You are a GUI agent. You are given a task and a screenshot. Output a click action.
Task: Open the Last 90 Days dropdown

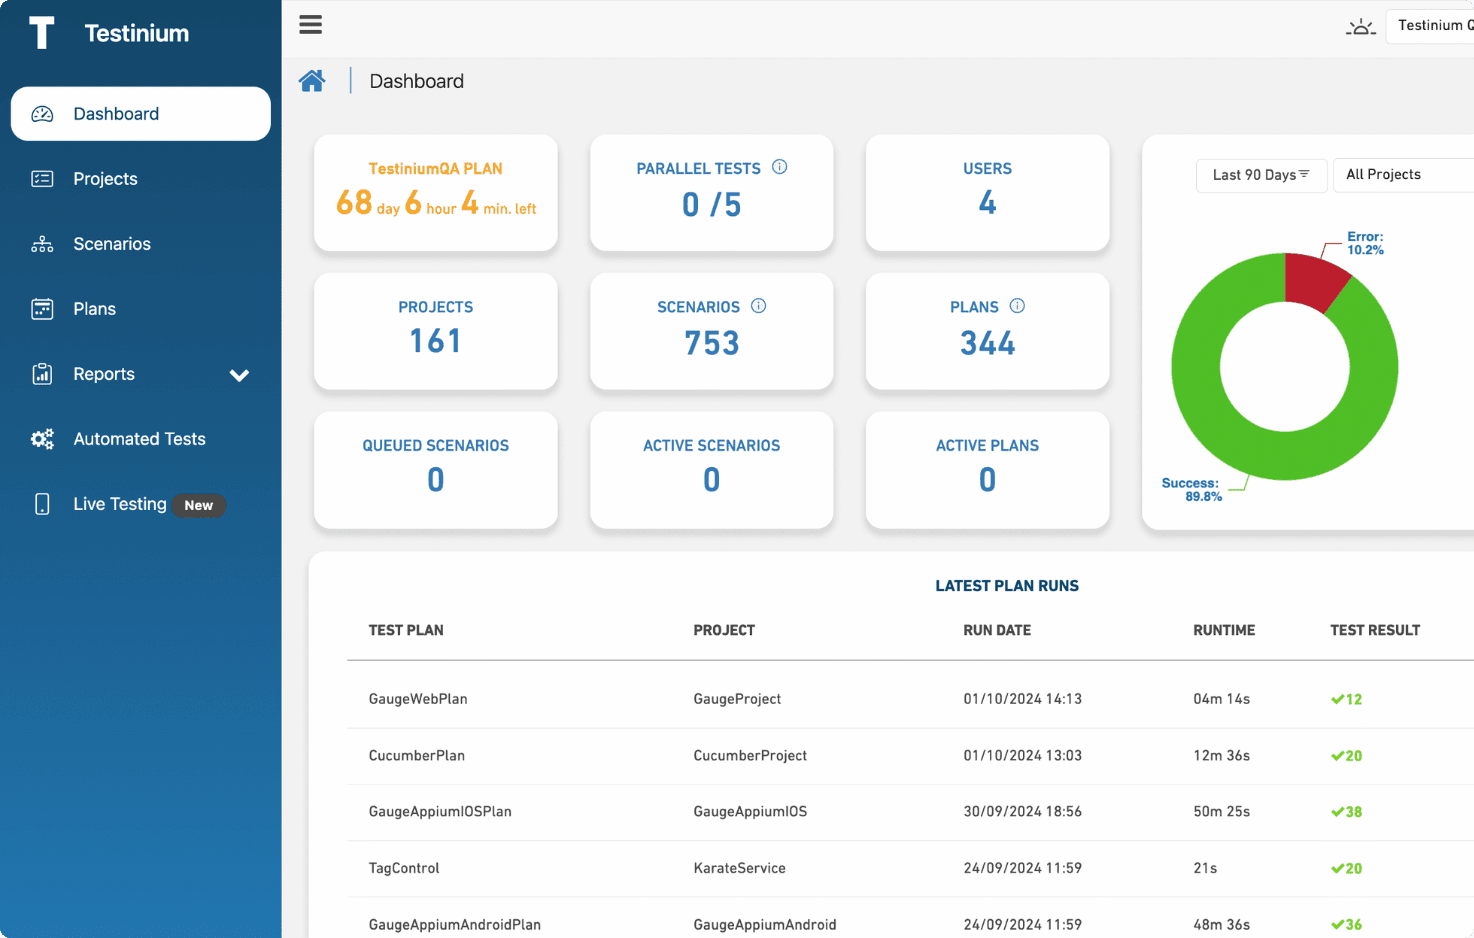(1261, 175)
